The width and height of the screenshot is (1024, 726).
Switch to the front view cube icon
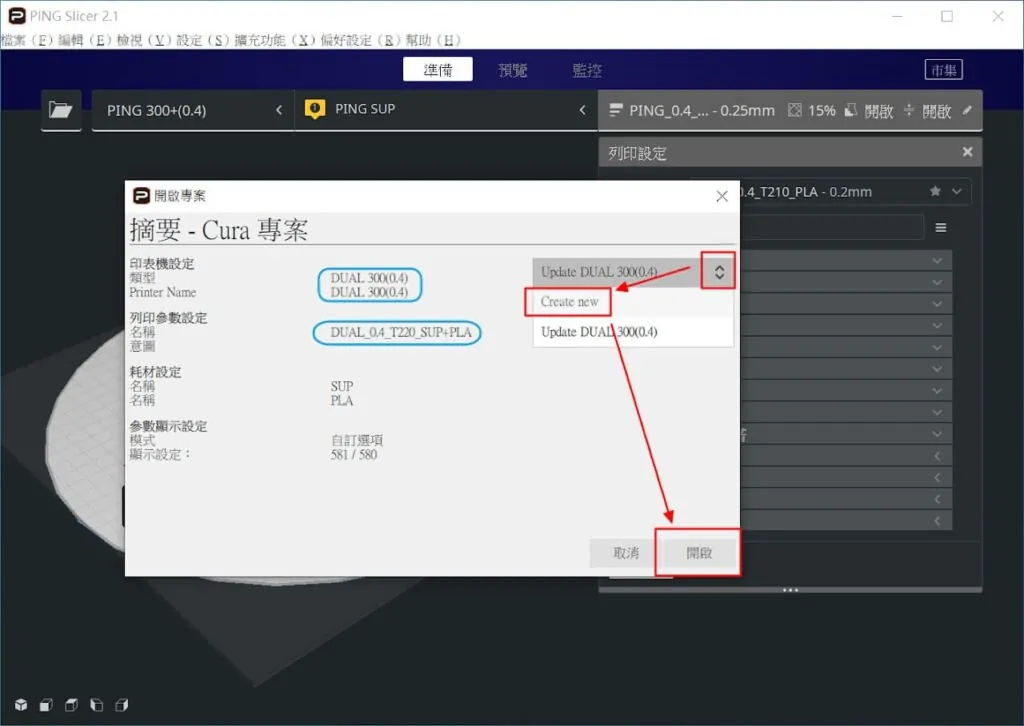pyautogui.click(x=46, y=704)
